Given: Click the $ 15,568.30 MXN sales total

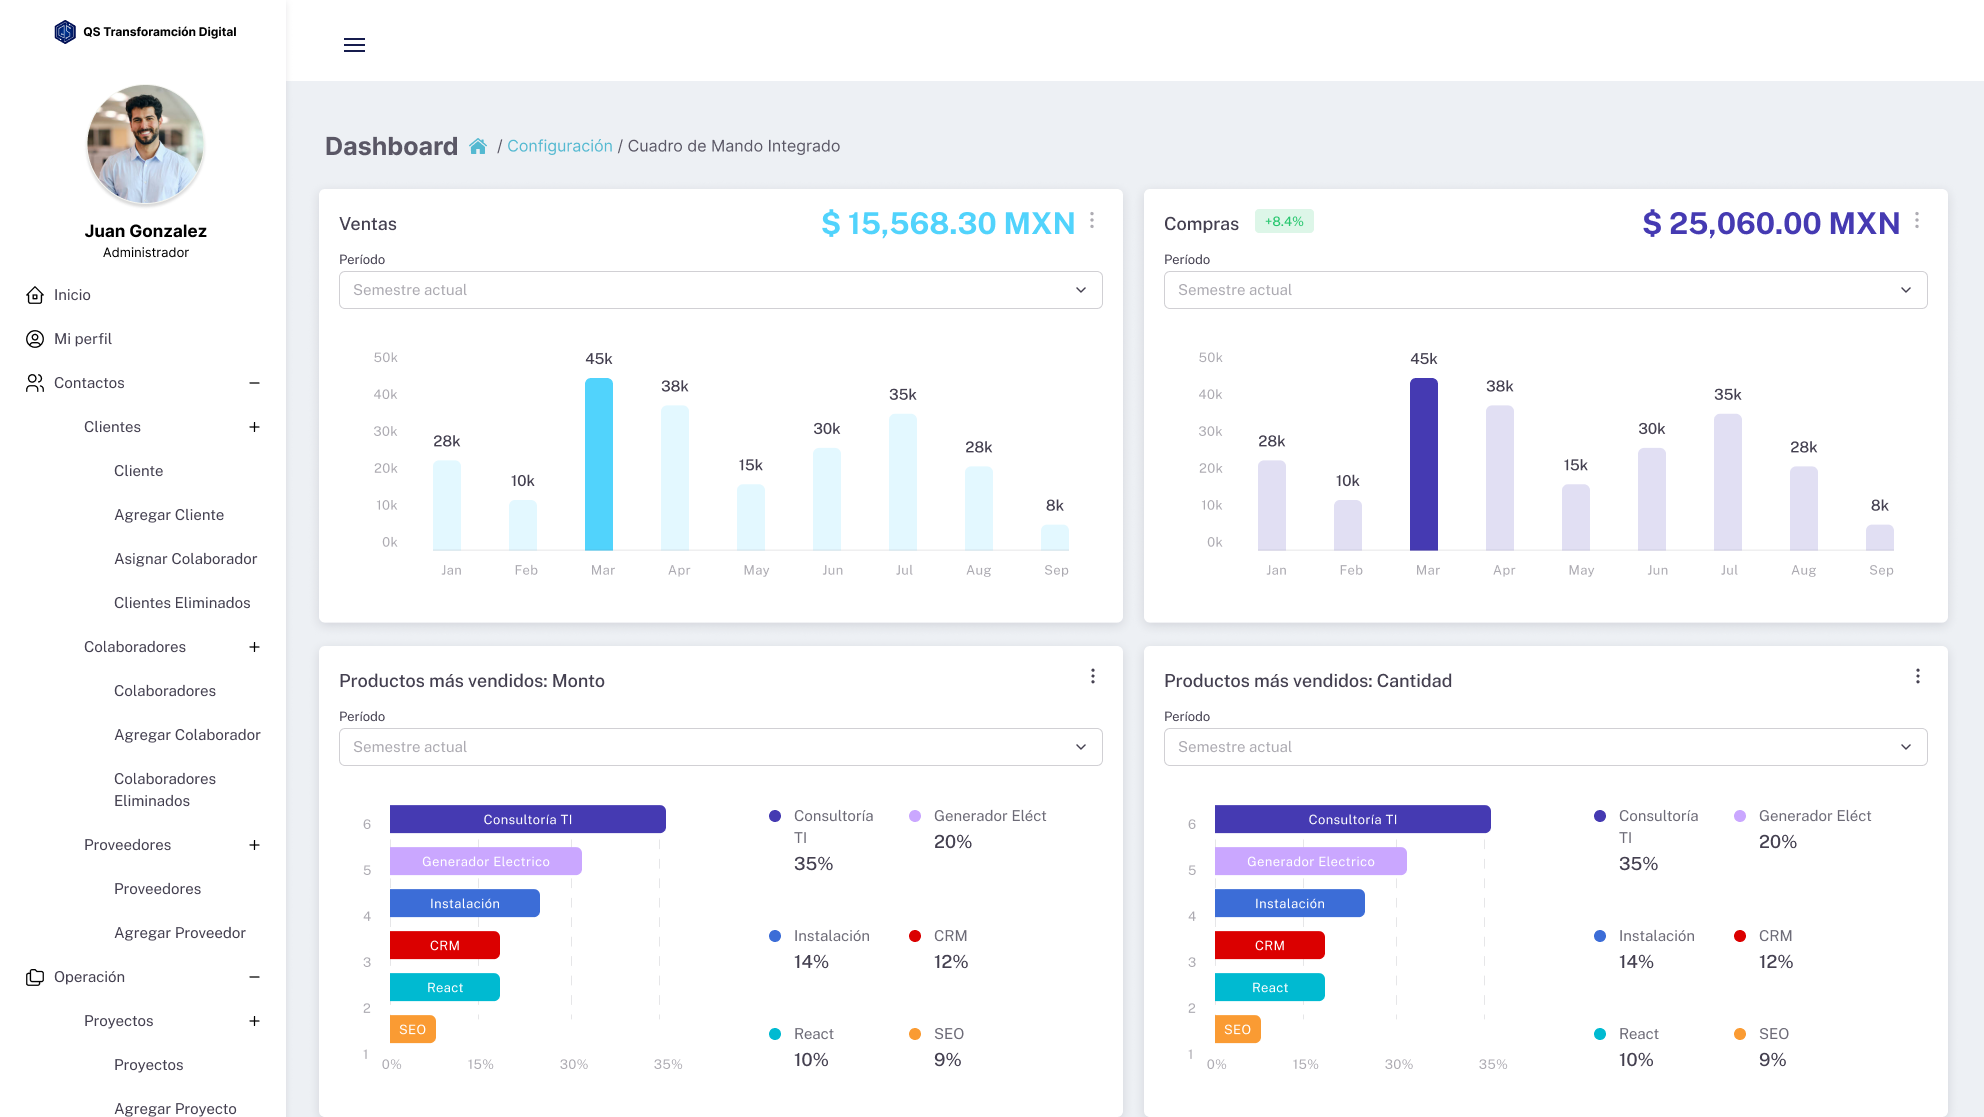Looking at the screenshot, I should (x=948, y=223).
